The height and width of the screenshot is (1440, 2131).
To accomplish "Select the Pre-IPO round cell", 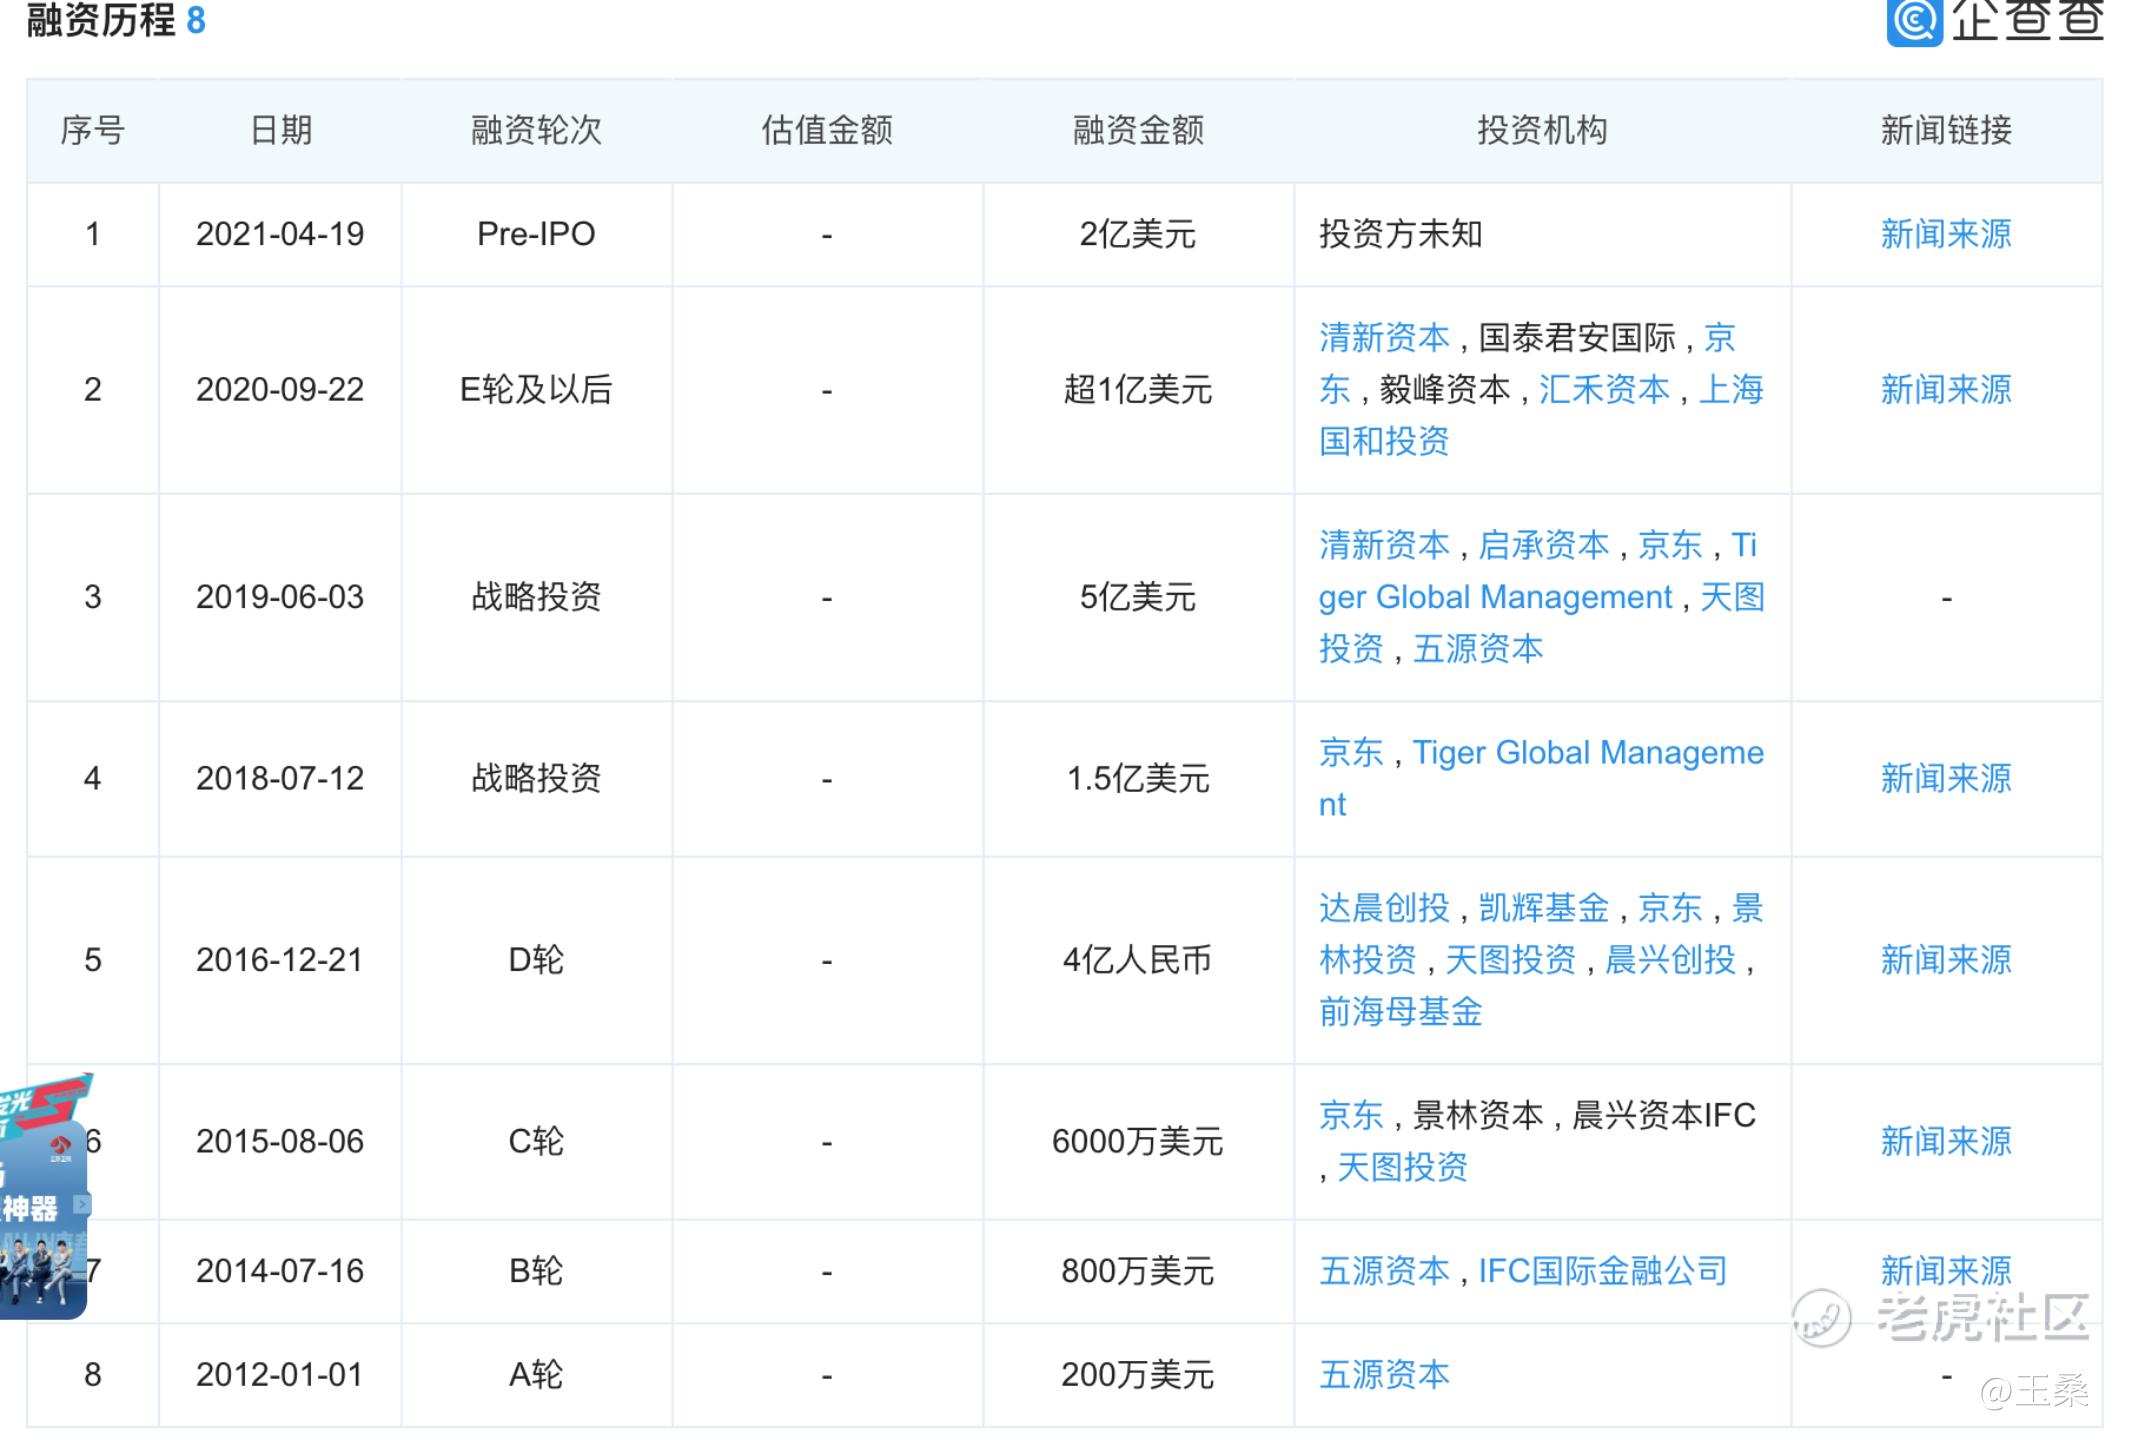I will pos(536,234).
